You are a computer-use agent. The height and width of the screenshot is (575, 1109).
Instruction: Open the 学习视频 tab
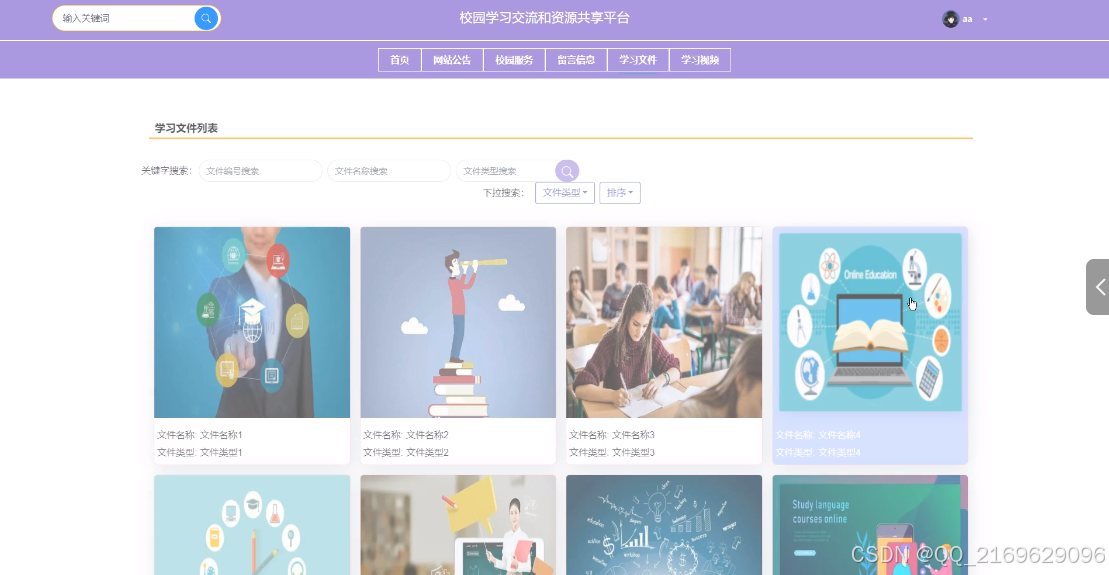[x=699, y=60]
